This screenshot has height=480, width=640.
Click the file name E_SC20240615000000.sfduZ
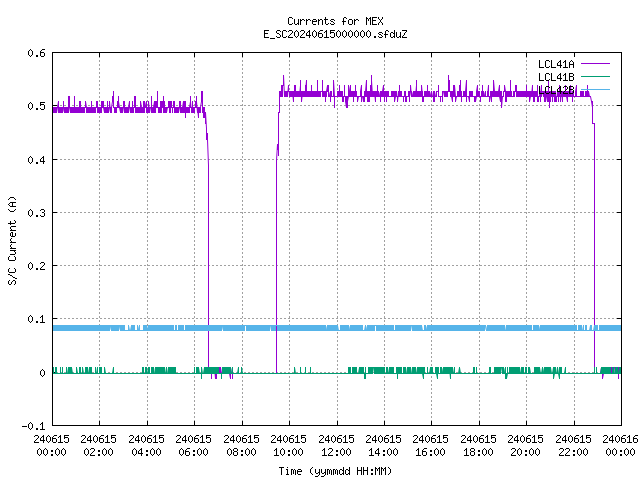tap(335, 34)
